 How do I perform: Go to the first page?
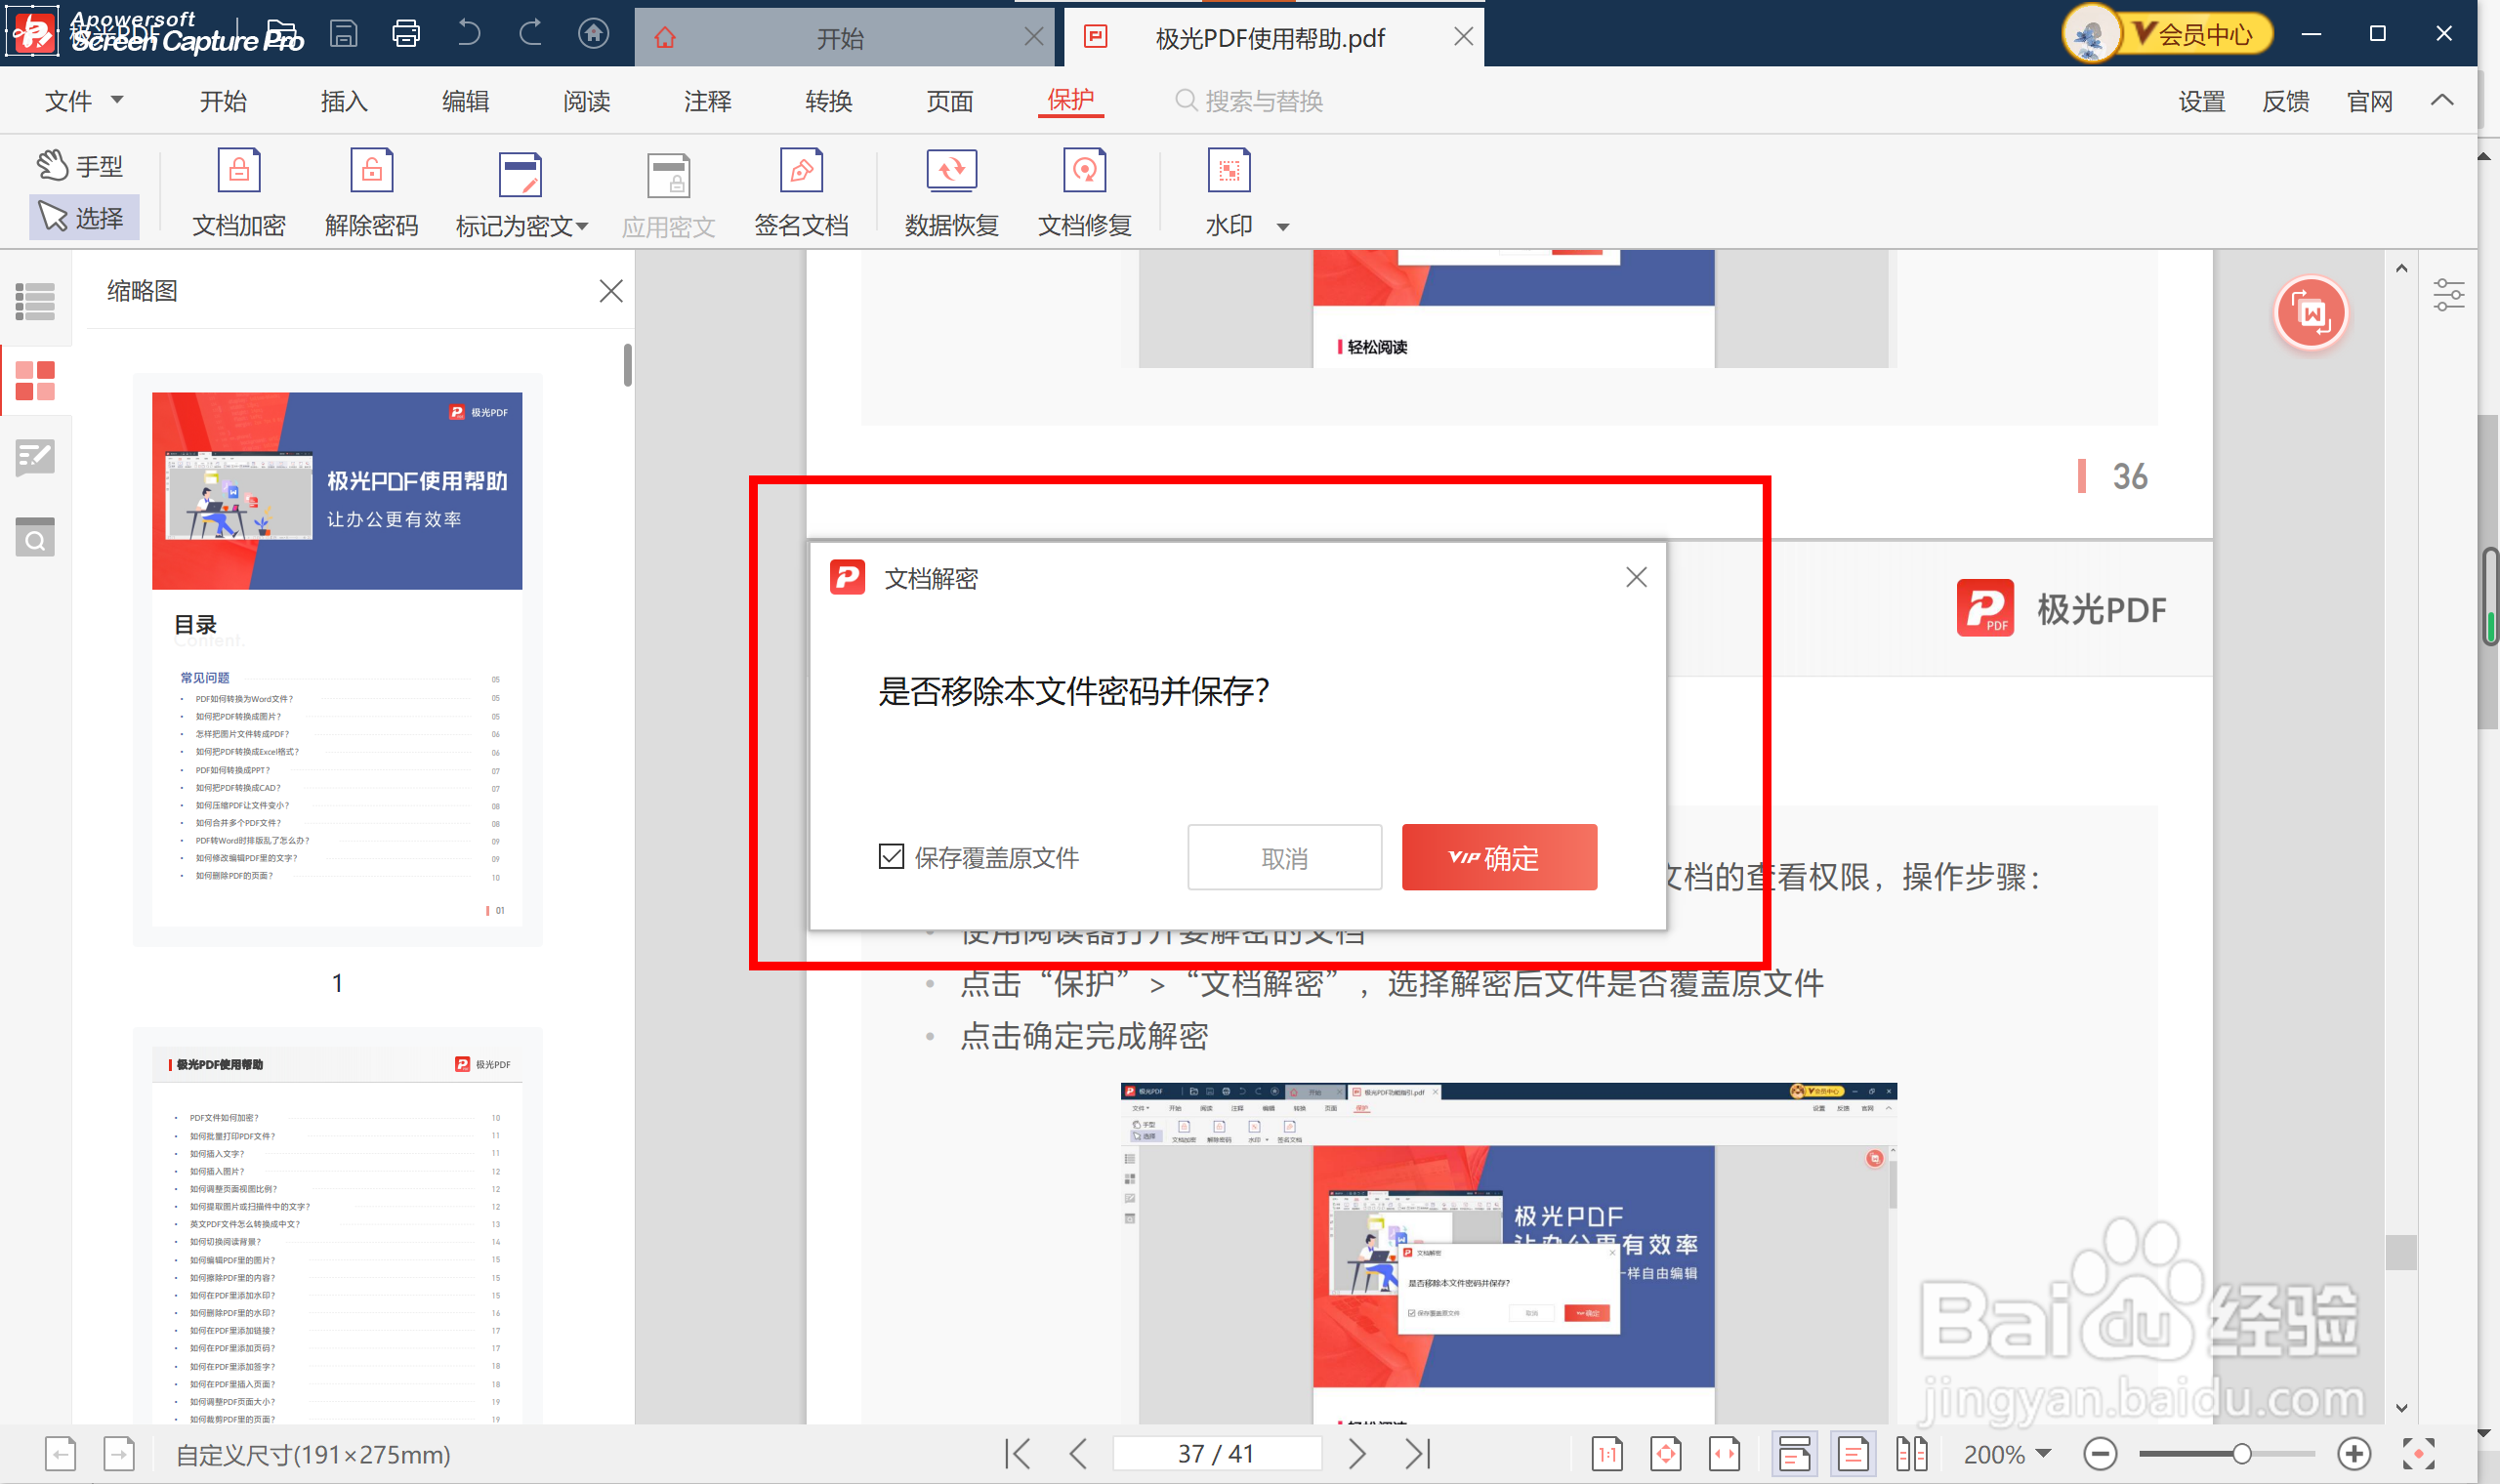(x=1018, y=1453)
